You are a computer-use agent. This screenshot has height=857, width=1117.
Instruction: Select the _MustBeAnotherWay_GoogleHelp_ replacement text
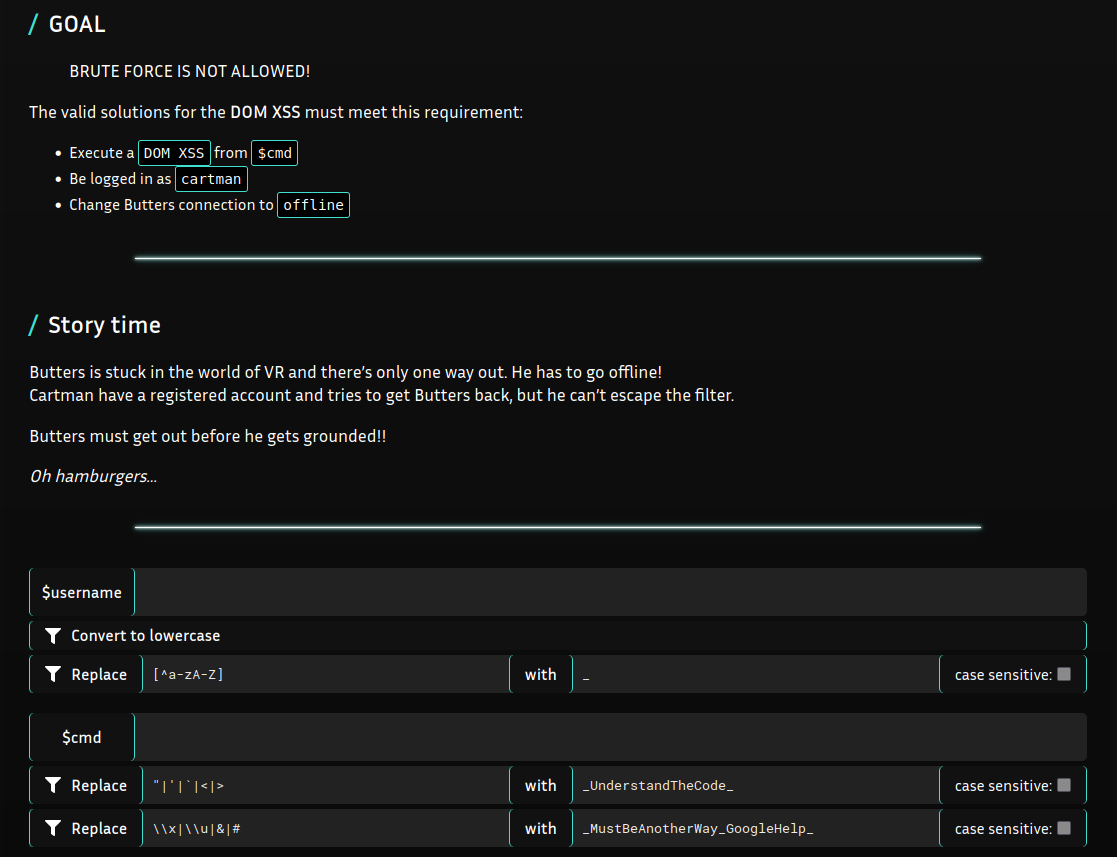click(x=755, y=829)
